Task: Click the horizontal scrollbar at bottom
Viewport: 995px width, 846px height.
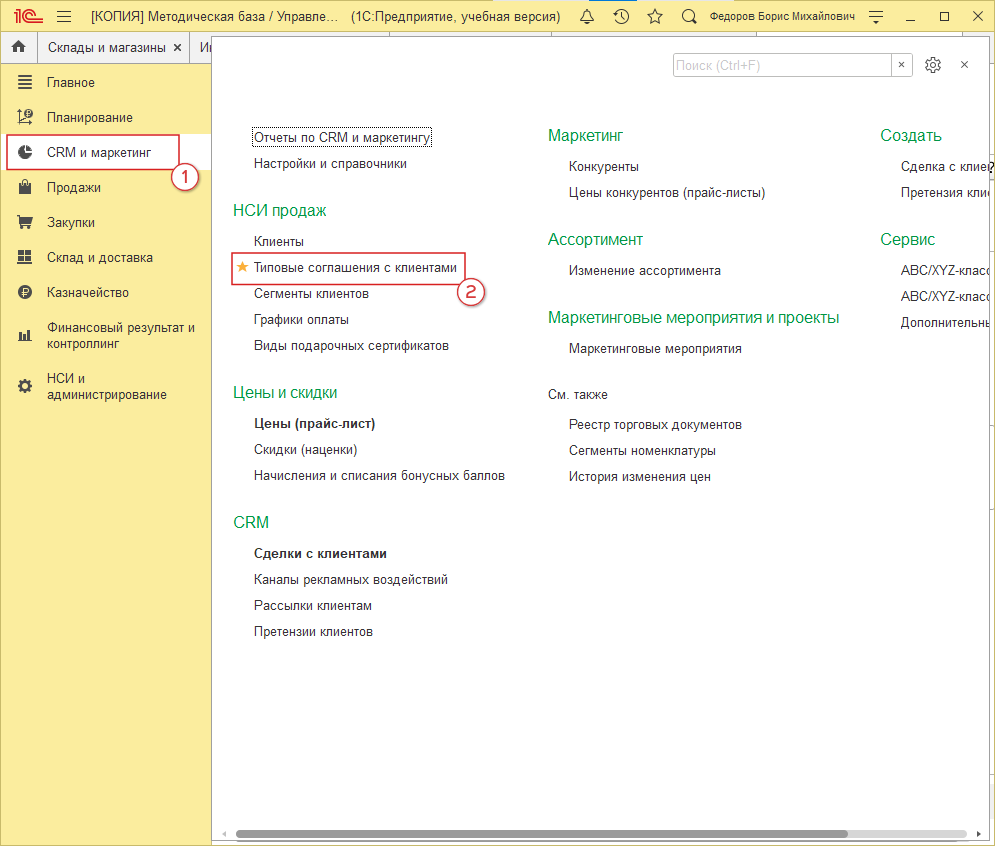Action: tap(540, 834)
